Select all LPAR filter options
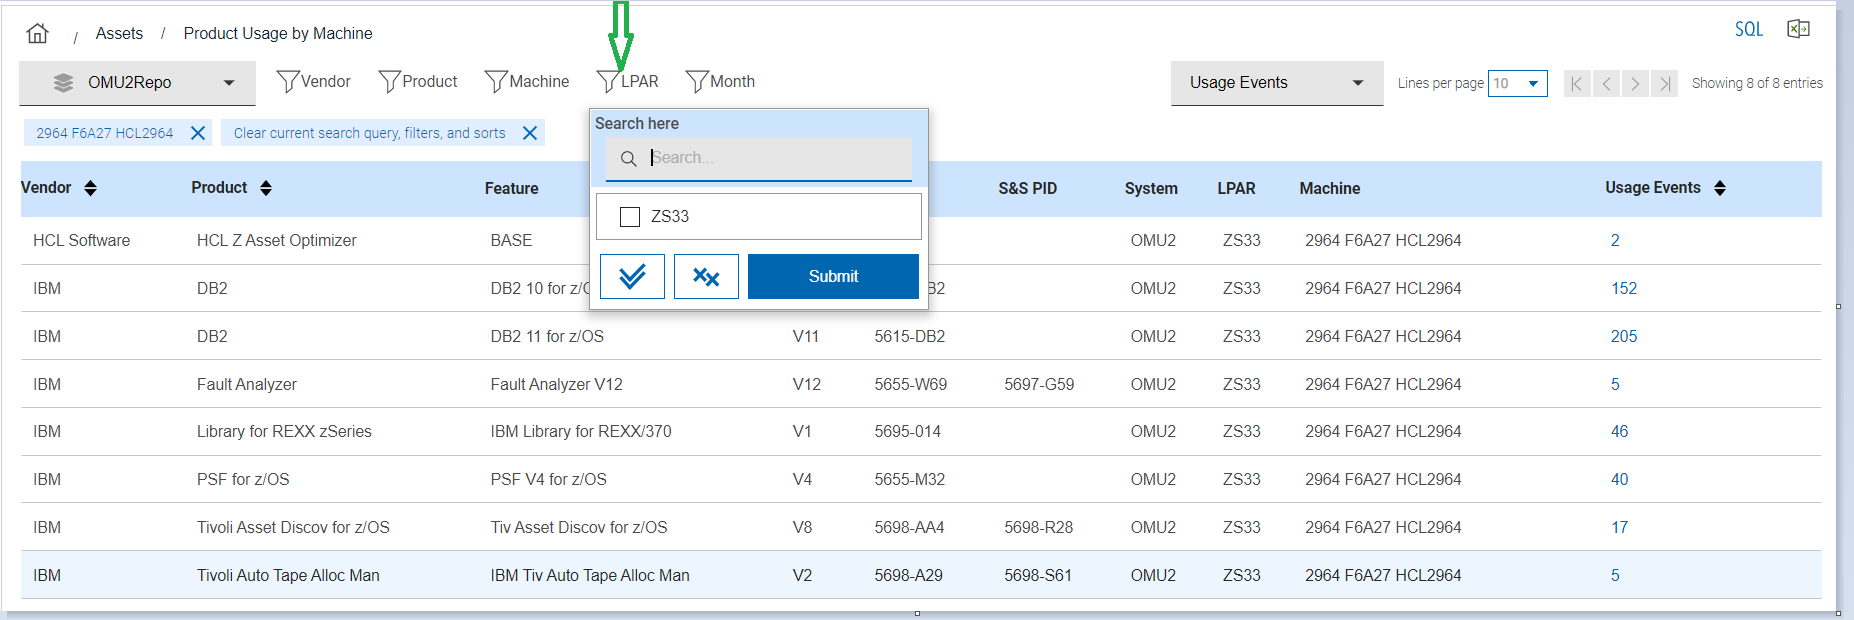1854x620 pixels. pos(632,276)
